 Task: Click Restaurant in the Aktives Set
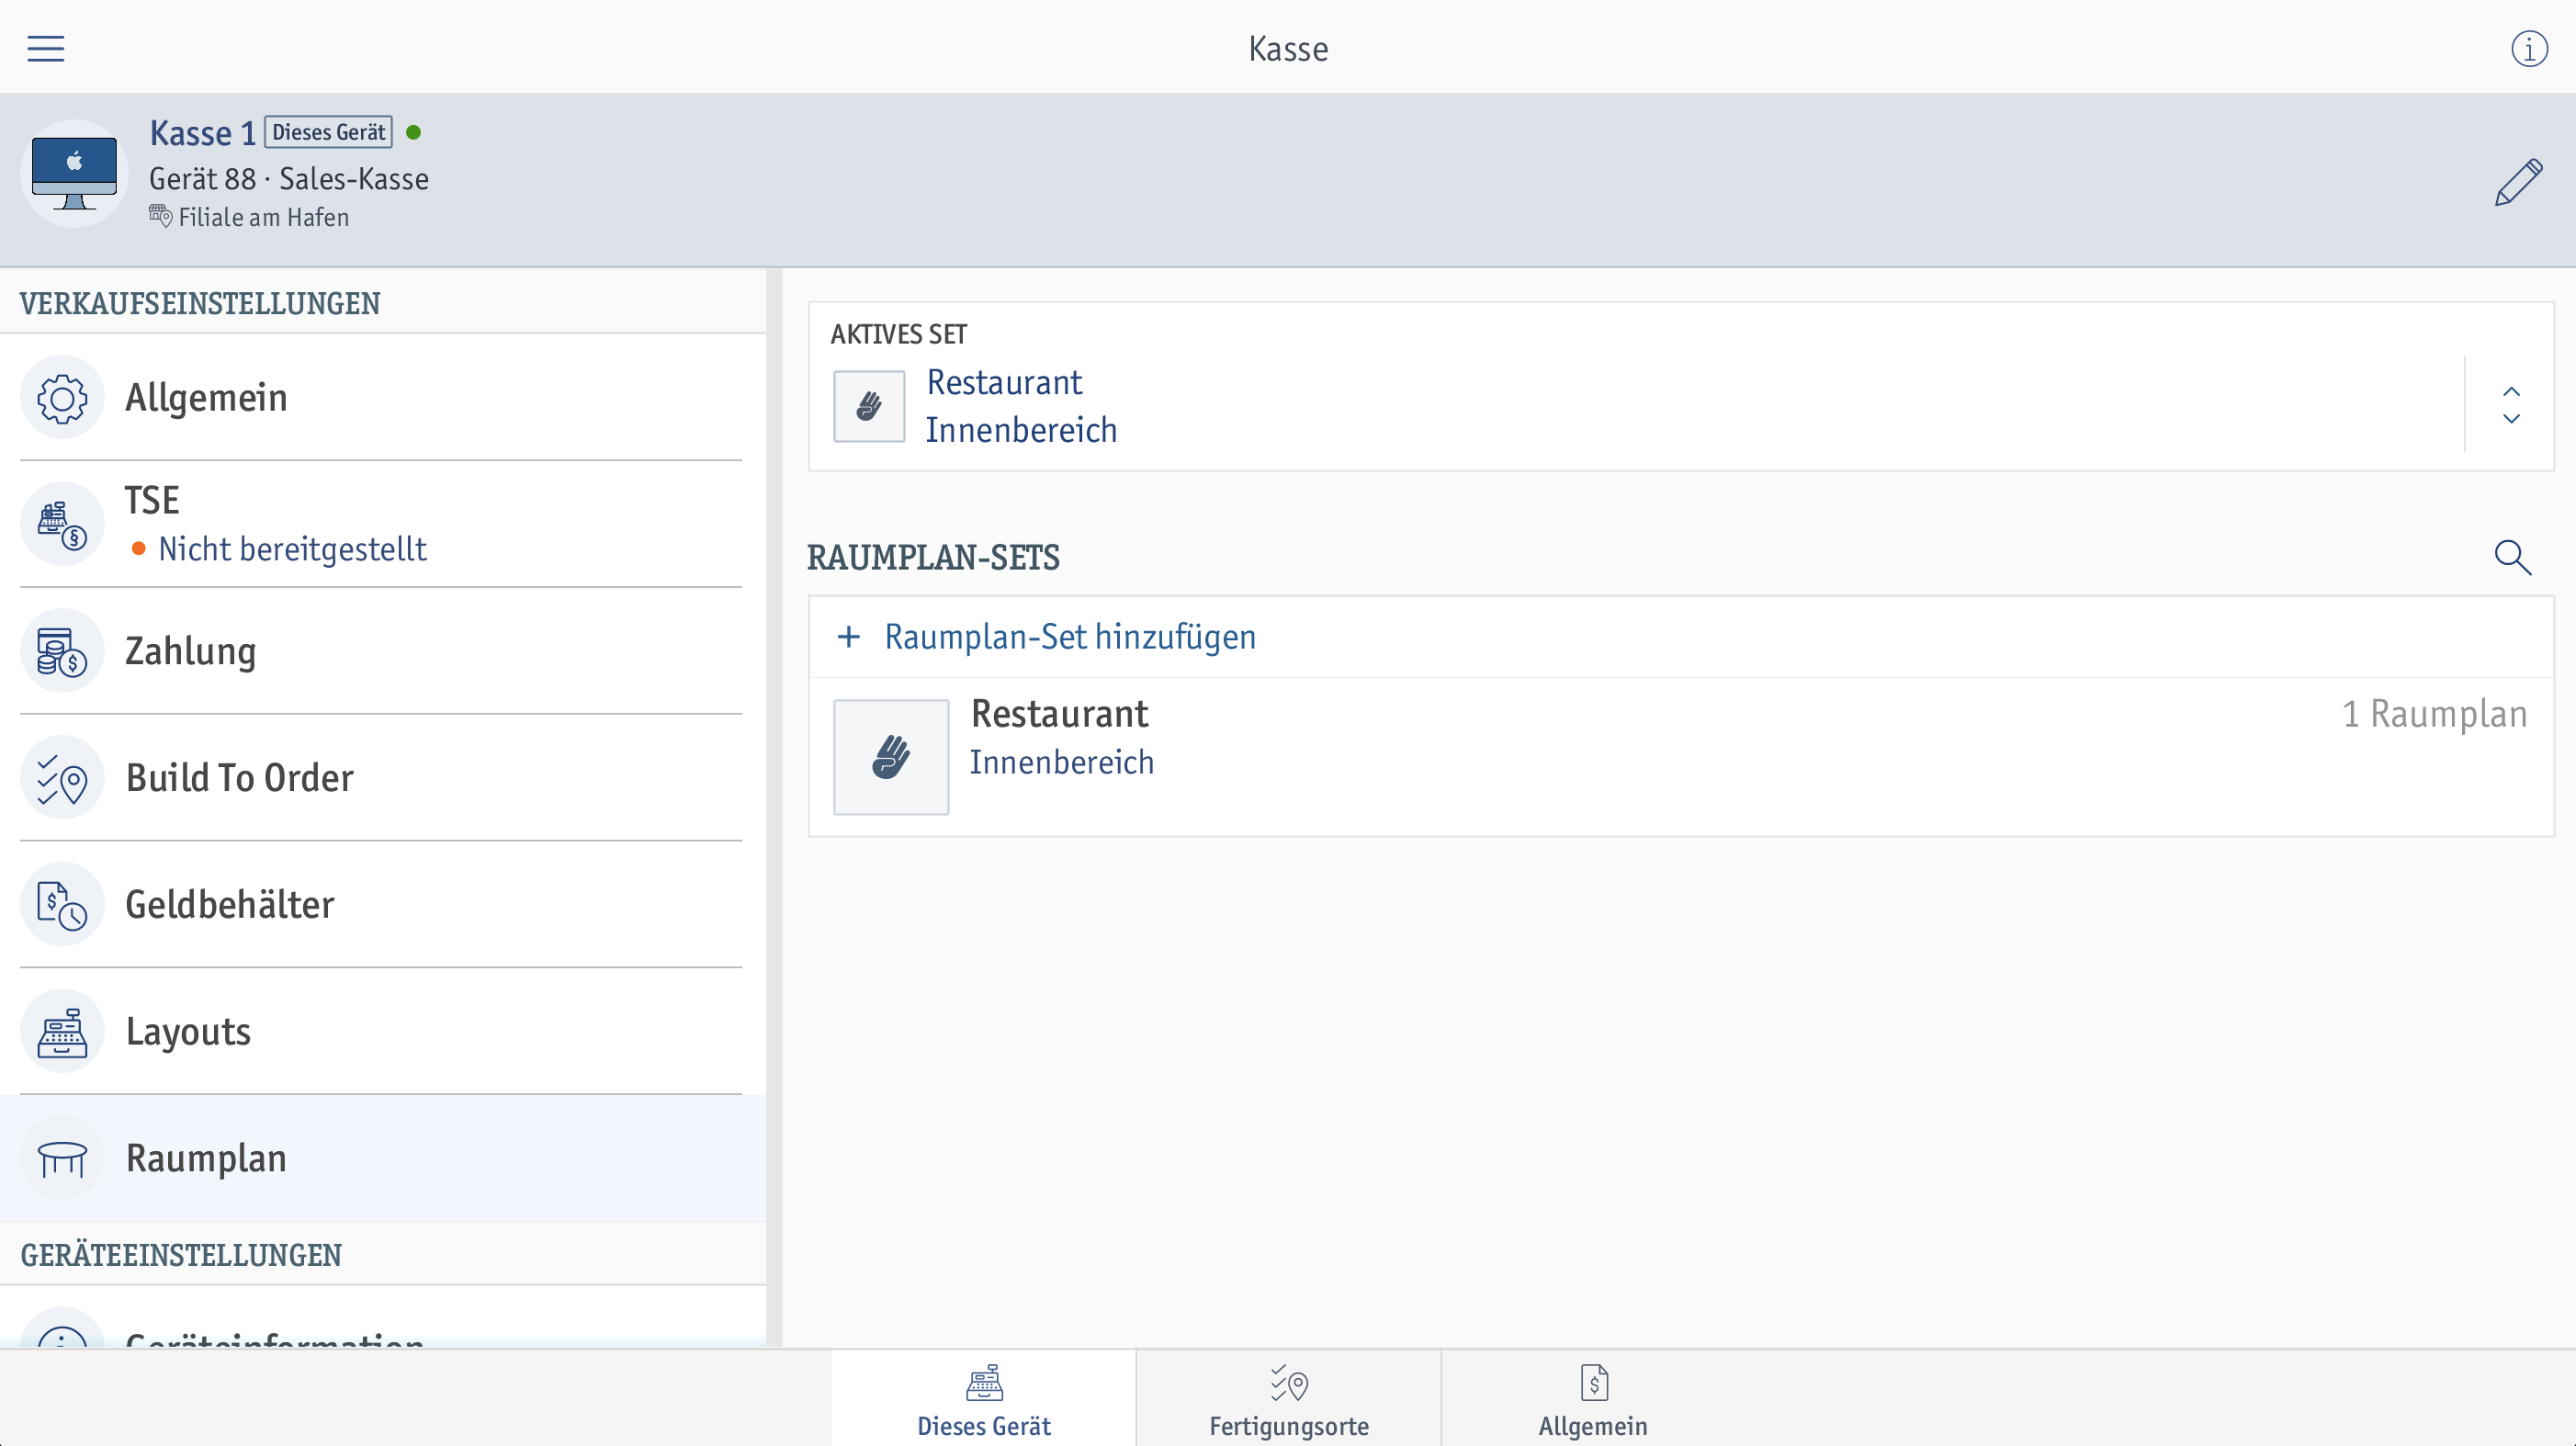[x=1004, y=382]
